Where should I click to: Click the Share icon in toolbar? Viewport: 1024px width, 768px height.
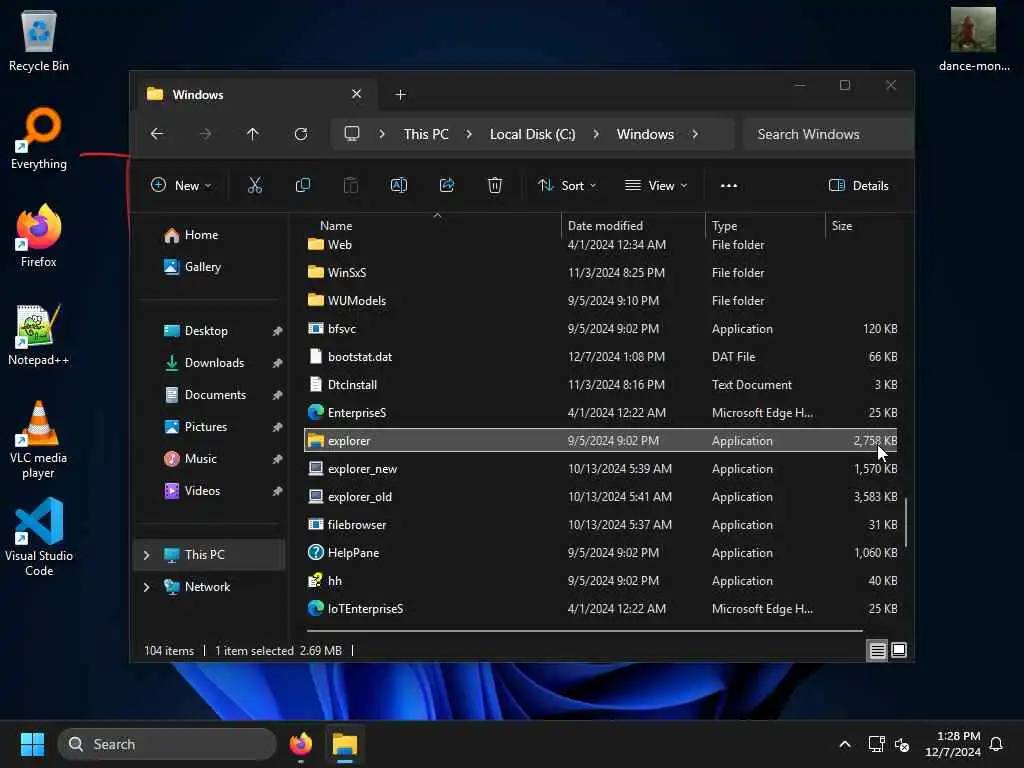[x=447, y=185]
